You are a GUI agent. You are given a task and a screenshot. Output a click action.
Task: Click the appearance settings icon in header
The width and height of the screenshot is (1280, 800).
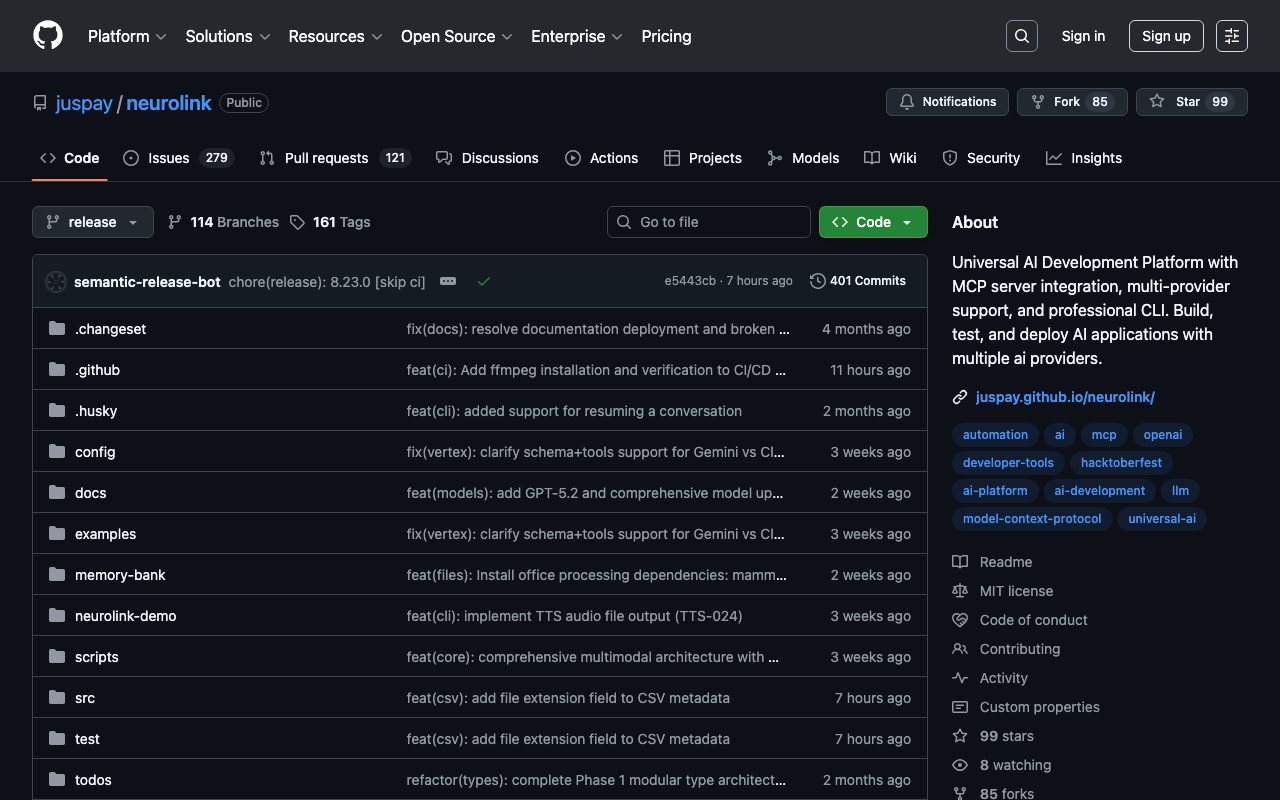1231,36
